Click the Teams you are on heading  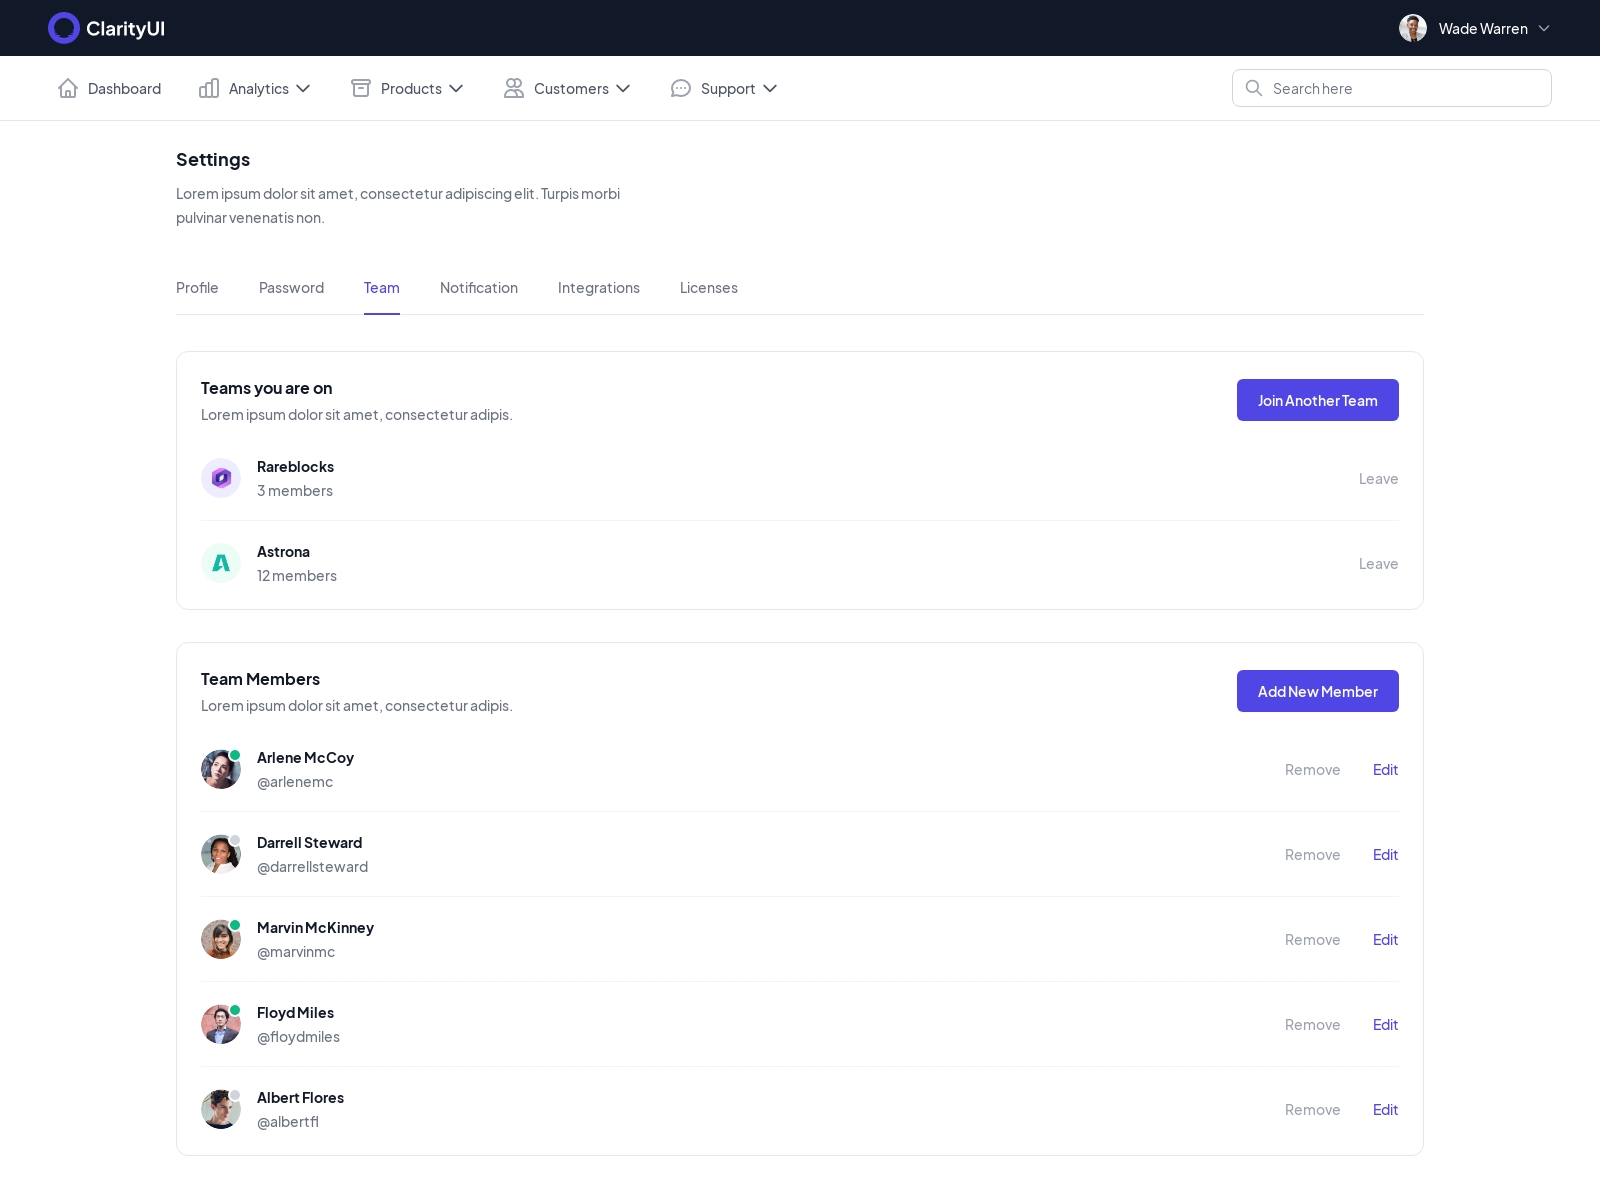pyautogui.click(x=266, y=388)
